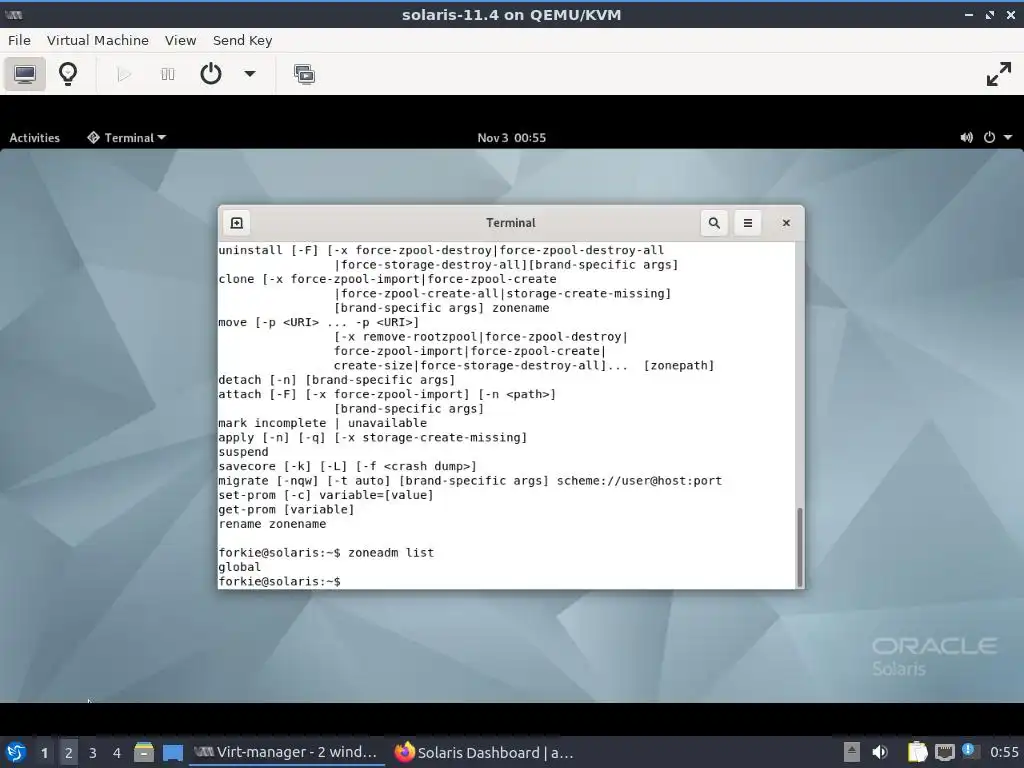This screenshot has height=768, width=1024.
Task: Expand the shutdown options dropdown arrow
Action: point(249,74)
